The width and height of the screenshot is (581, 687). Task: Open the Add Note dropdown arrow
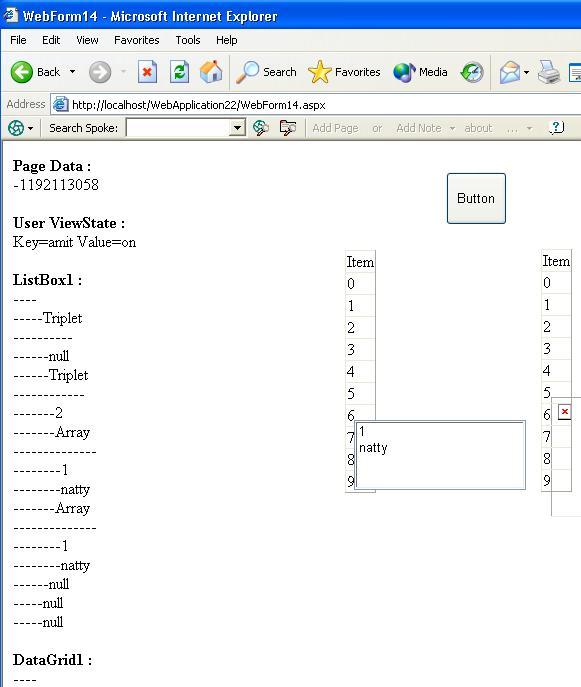click(453, 128)
